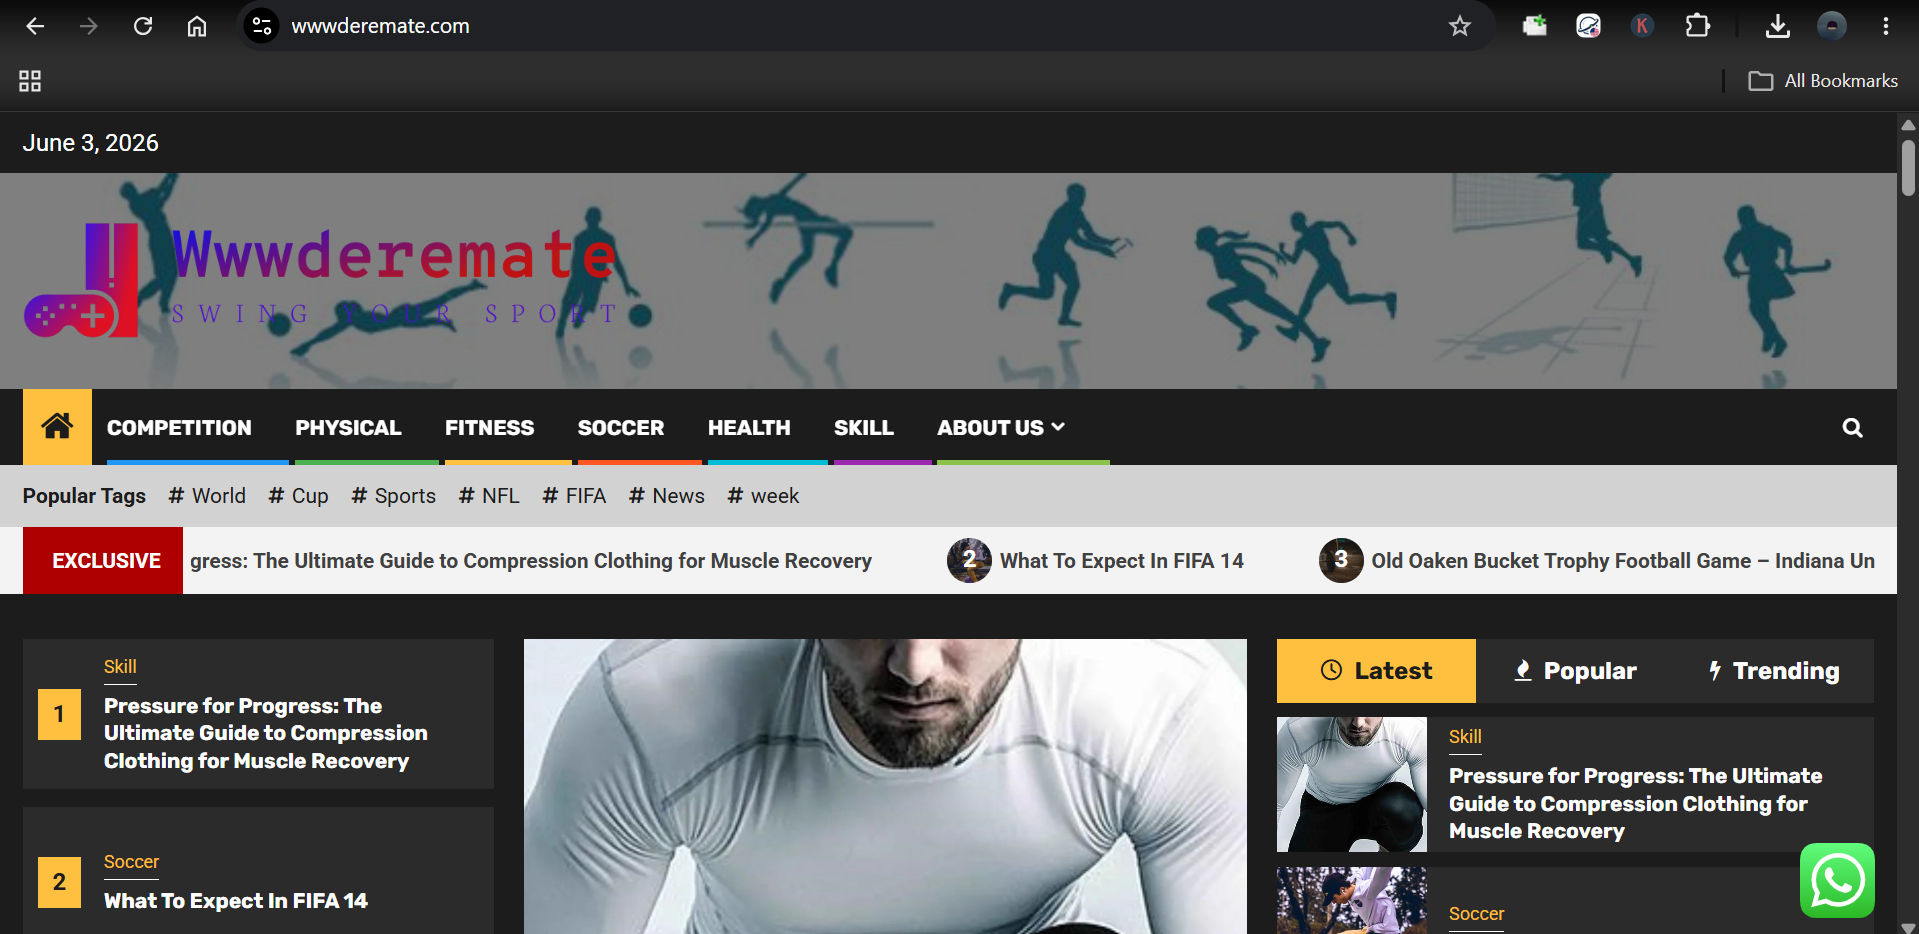Open the Chrome three-dot menu

pos(1886,26)
